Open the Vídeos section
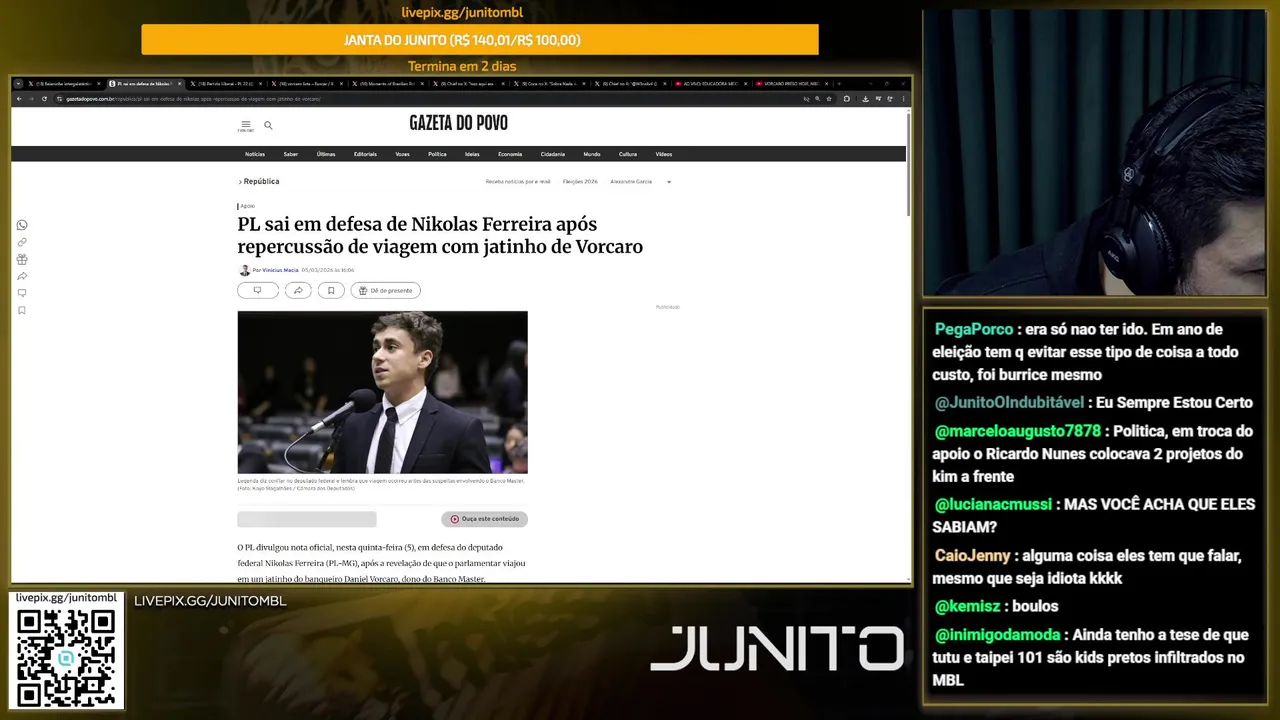Image resolution: width=1280 pixels, height=720 pixels. click(664, 154)
